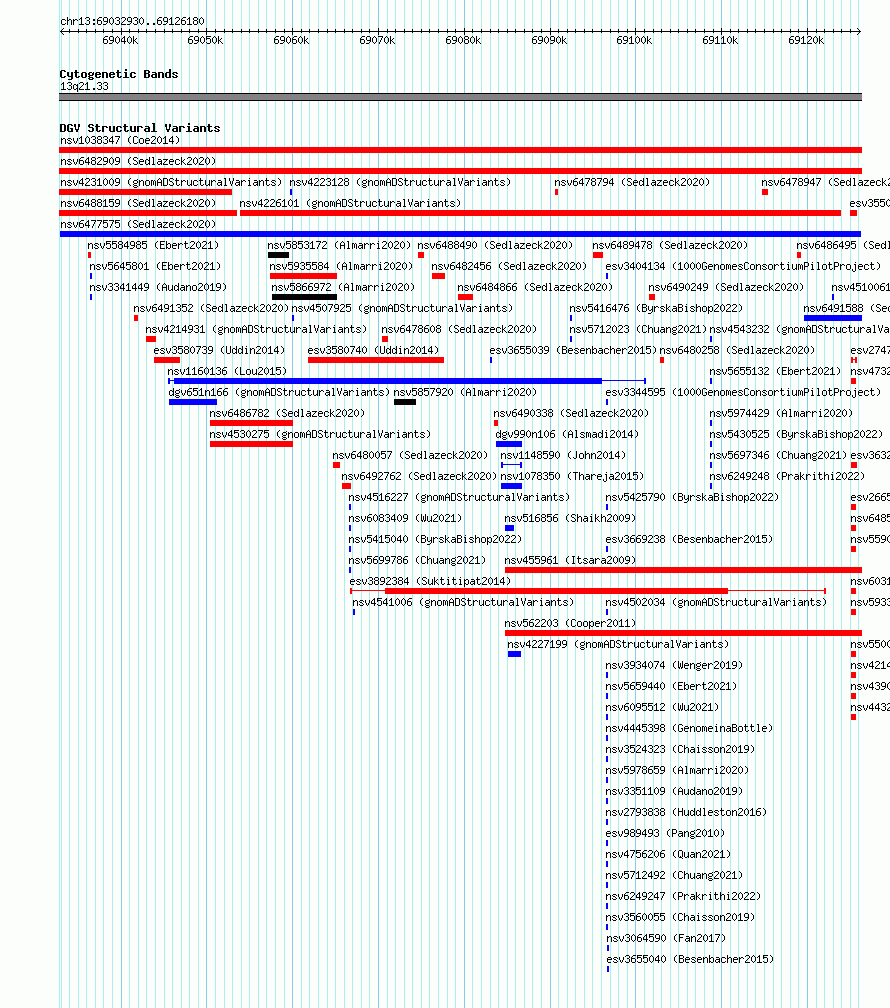
Task: Select nsv6491352 (Sedlazeck2020) label
Action: point(211,309)
